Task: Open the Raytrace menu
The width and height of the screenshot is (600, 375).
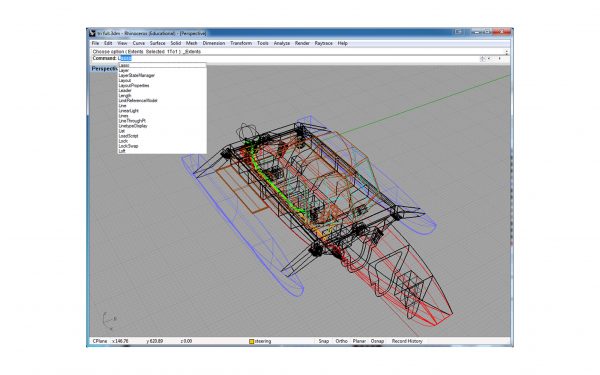Action: coord(323,43)
